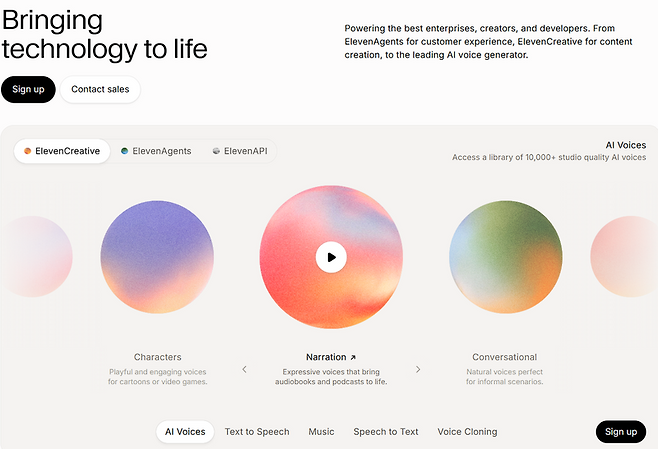Click the green ElevenAgents dot icon
Viewport: 658px width, 449px height.
point(125,151)
